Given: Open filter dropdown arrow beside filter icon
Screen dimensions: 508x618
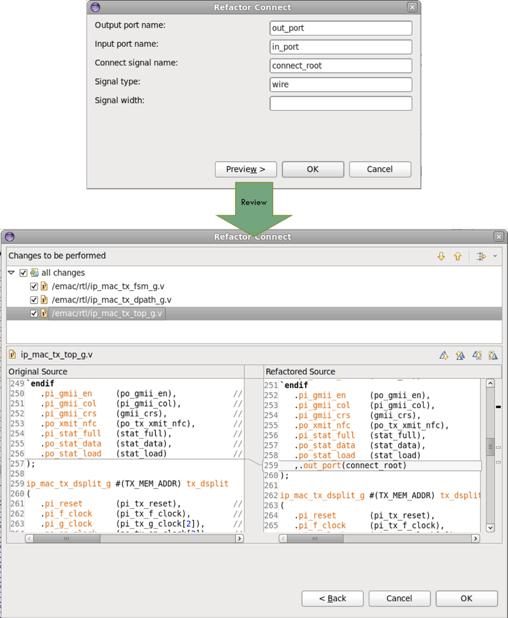Looking at the screenshot, I should (x=495, y=257).
